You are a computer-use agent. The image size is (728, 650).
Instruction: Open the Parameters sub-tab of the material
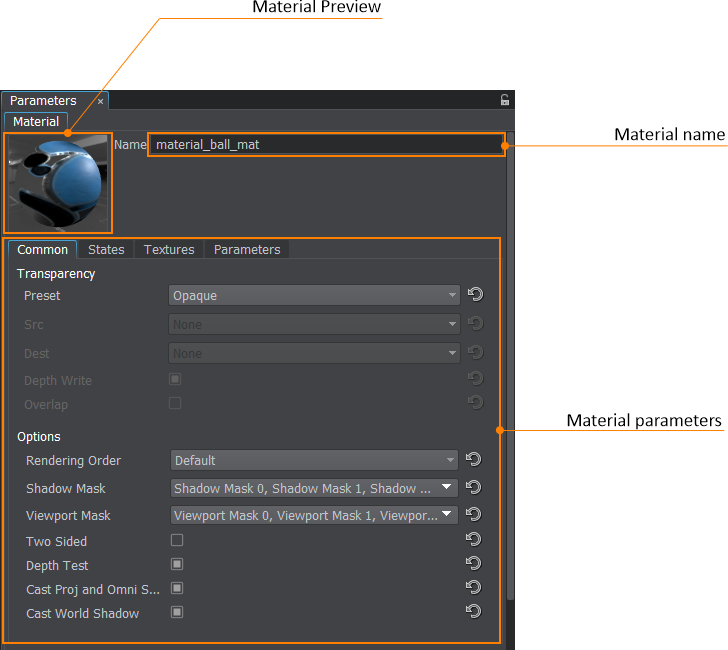247,249
